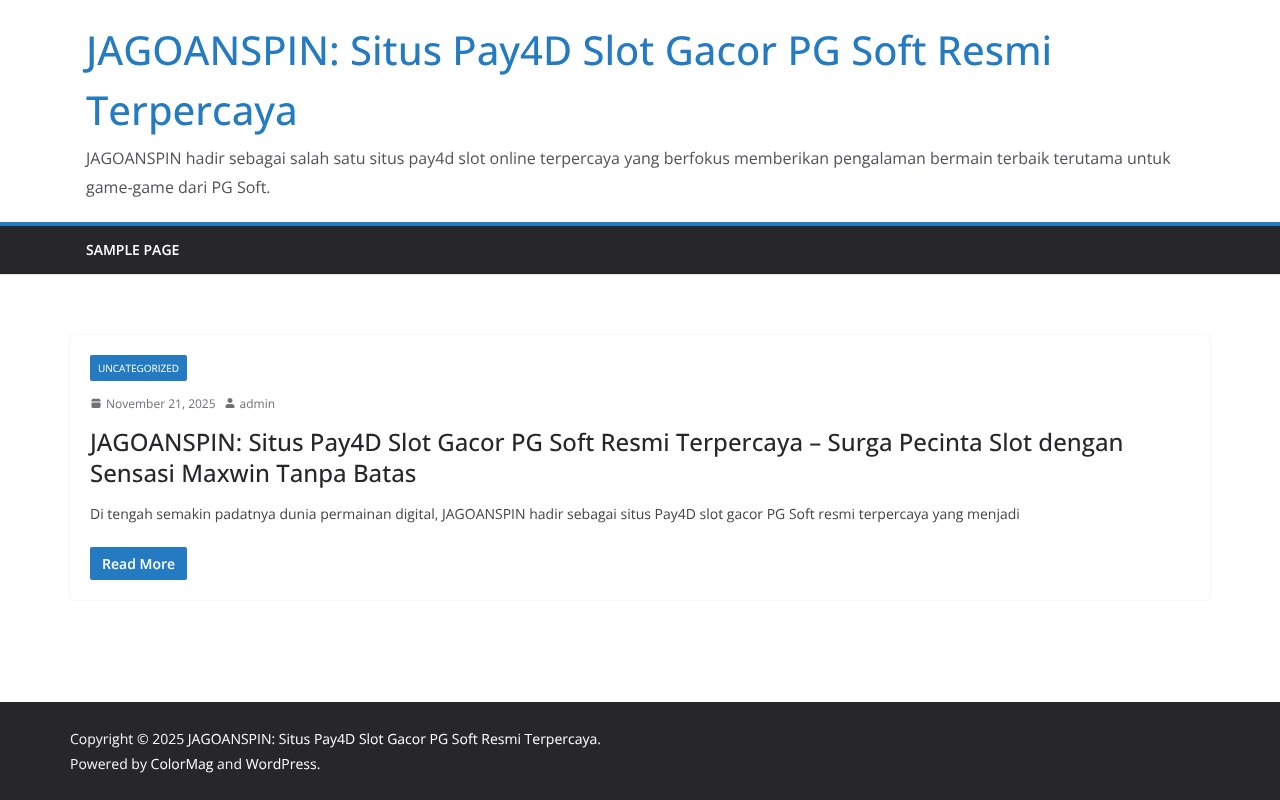
Task: Click an empty area of the dark navigation bar
Action: pos(700,250)
